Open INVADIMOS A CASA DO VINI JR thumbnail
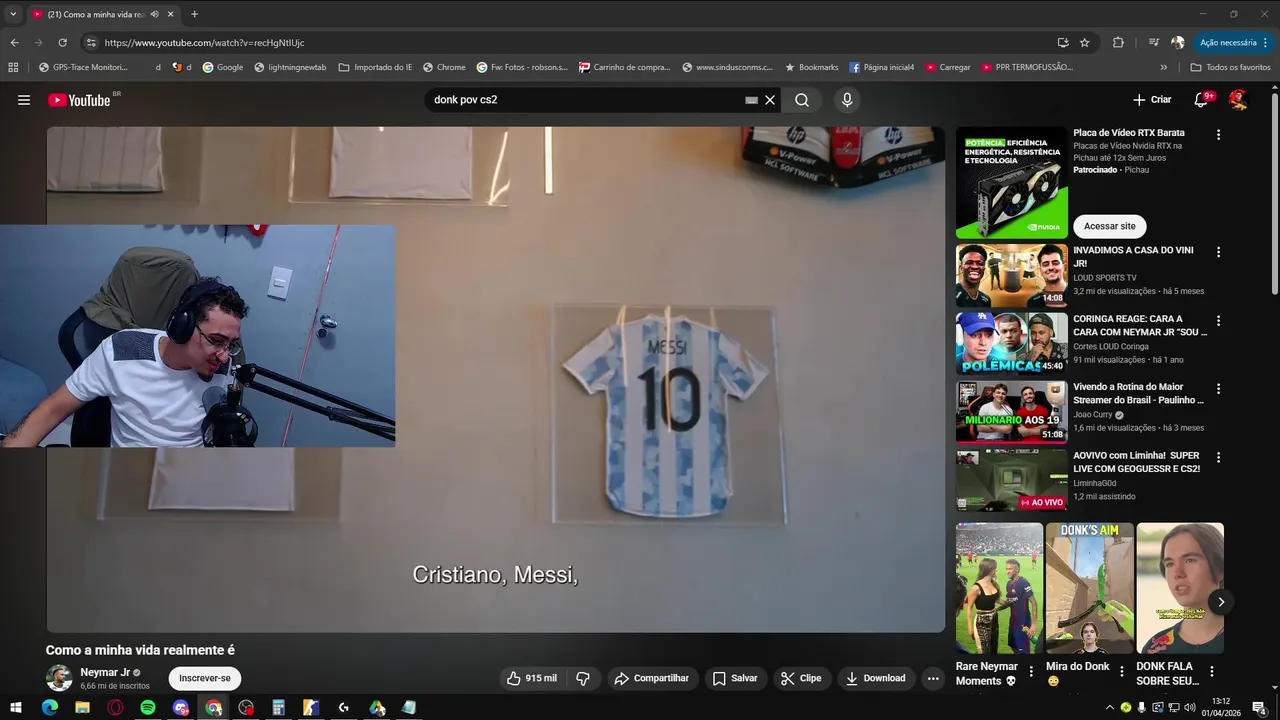1280x720 pixels. 1011,275
